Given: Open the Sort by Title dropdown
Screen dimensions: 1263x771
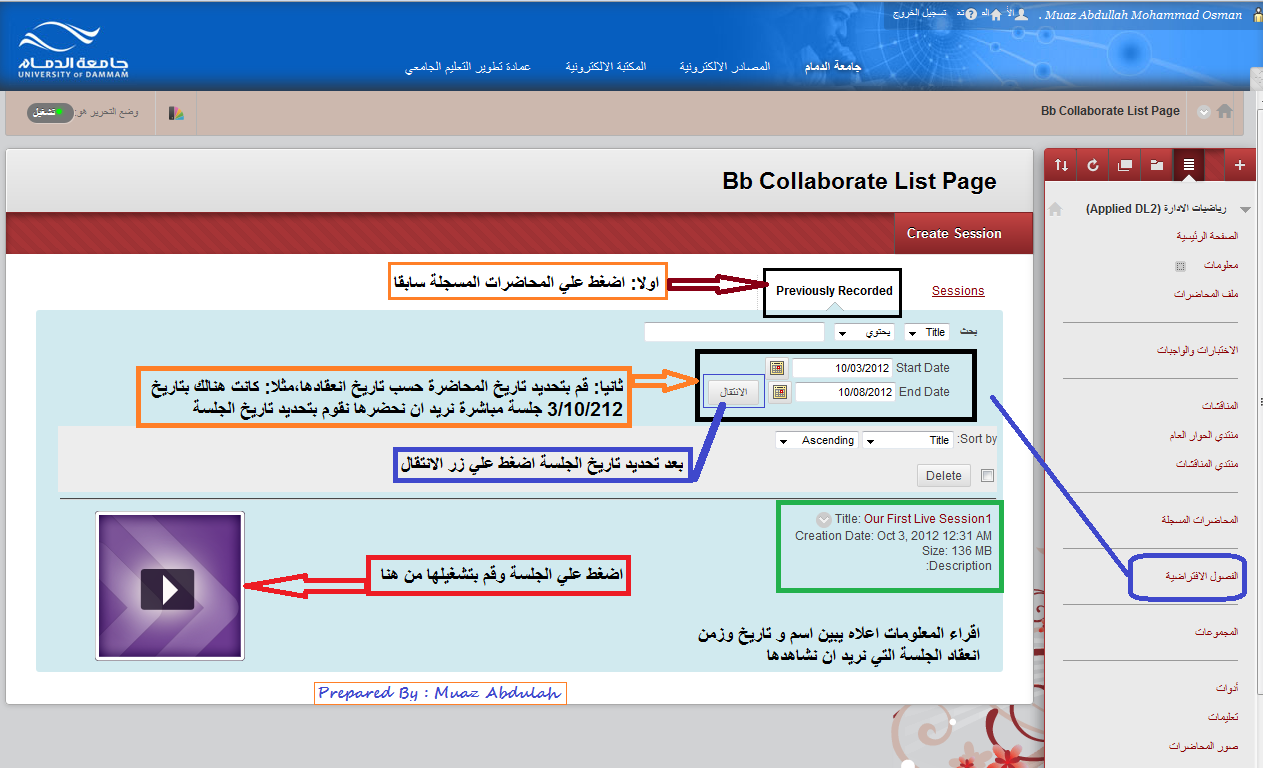Looking at the screenshot, I should coord(909,440).
